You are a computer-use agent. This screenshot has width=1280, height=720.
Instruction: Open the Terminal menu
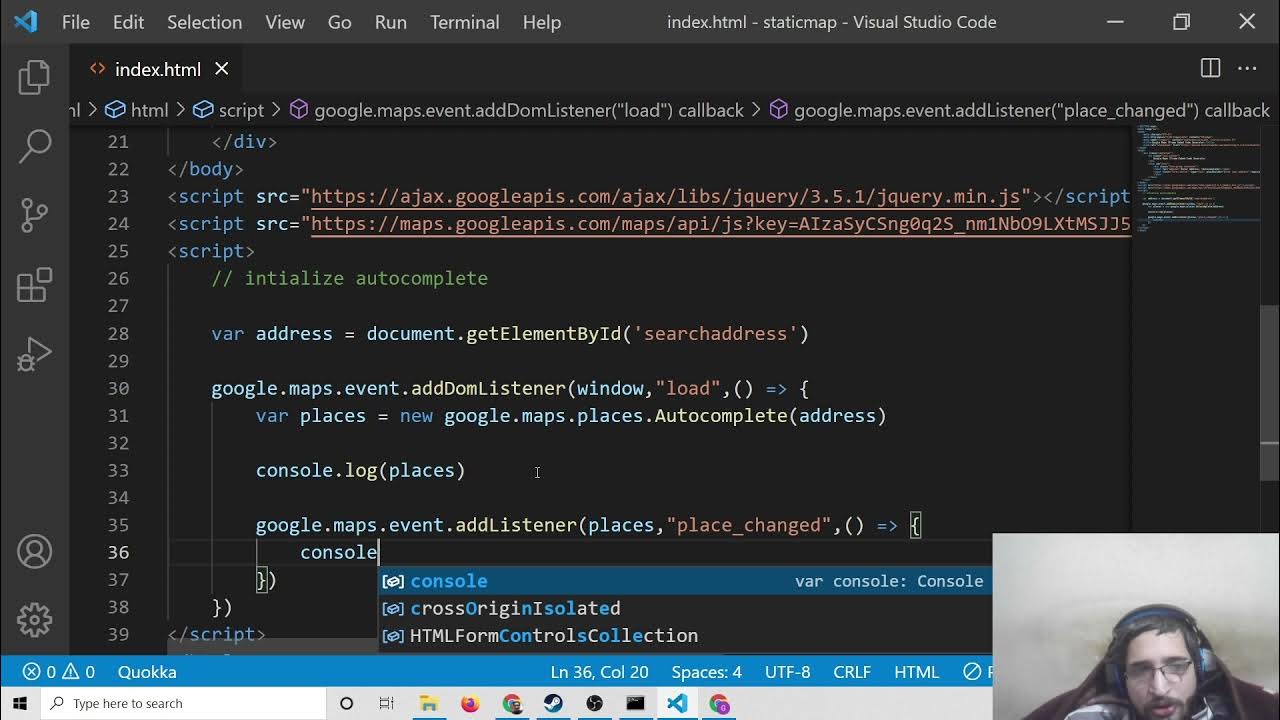(x=464, y=22)
